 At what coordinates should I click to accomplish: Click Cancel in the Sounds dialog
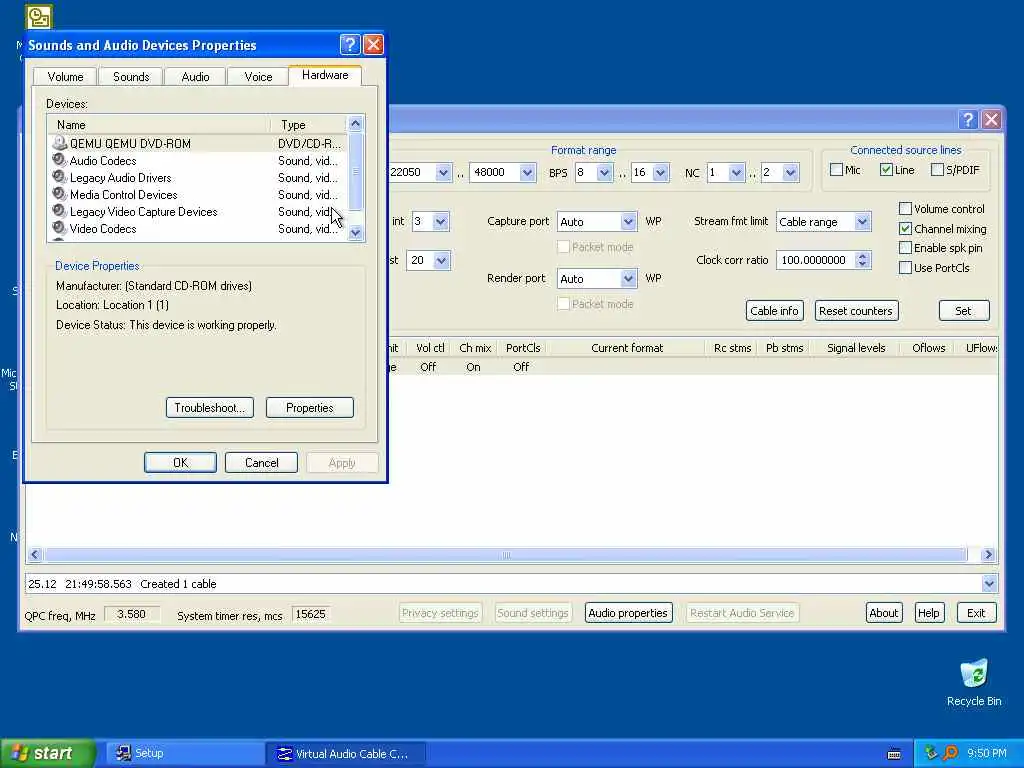(x=261, y=462)
